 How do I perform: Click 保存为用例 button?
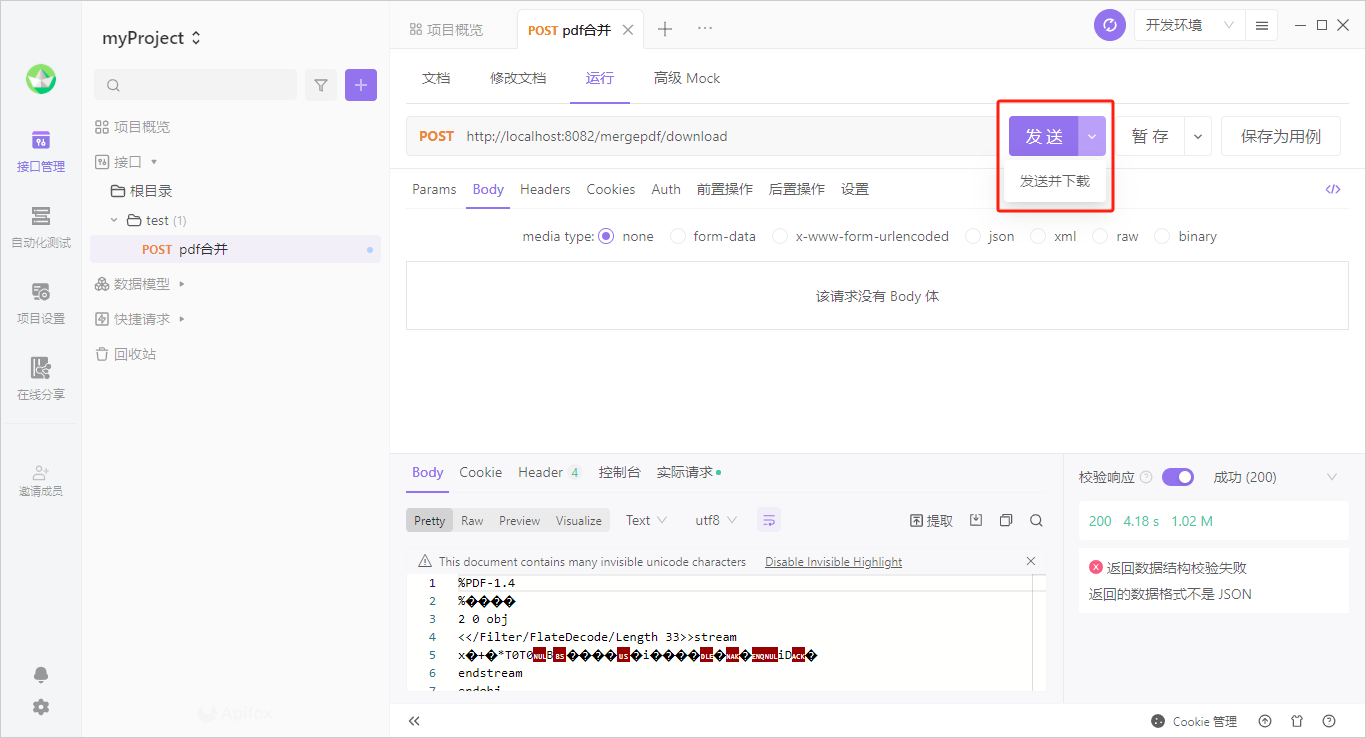pyautogui.click(x=1281, y=136)
